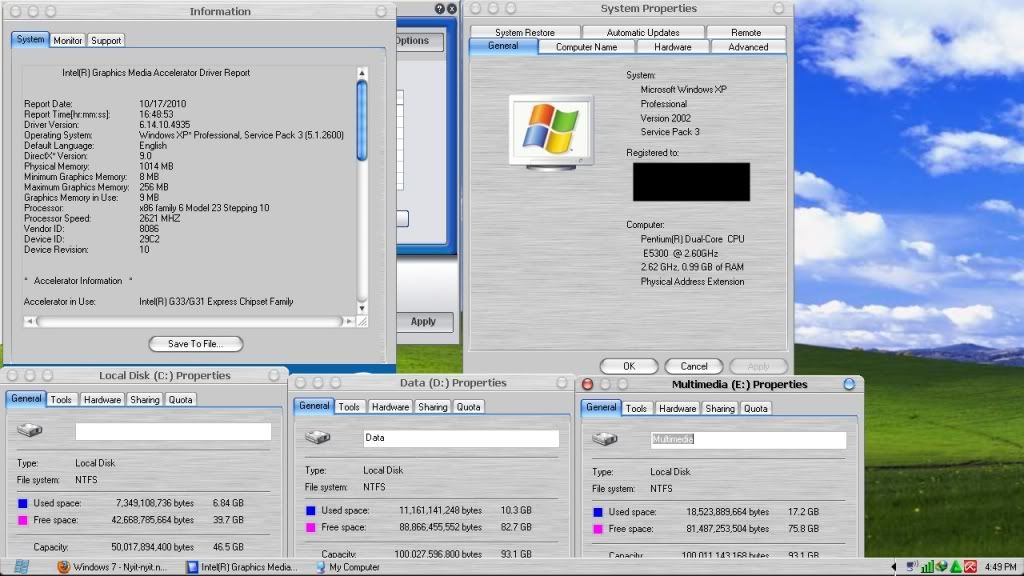Click Physical Address Extension text
The width and height of the screenshot is (1024, 576).
coord(692,281)
